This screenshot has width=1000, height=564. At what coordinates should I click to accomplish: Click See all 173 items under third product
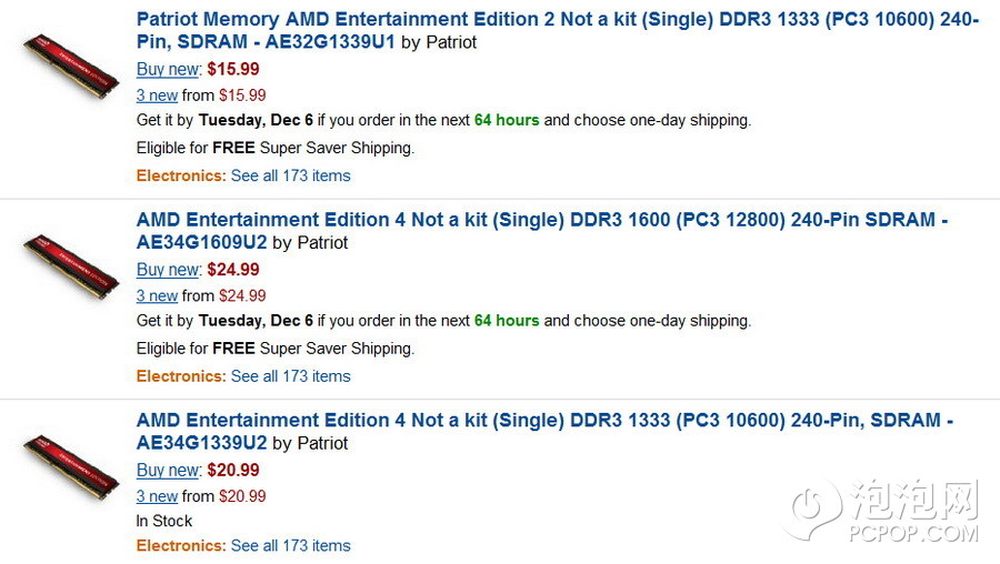(x=290, y=546)
